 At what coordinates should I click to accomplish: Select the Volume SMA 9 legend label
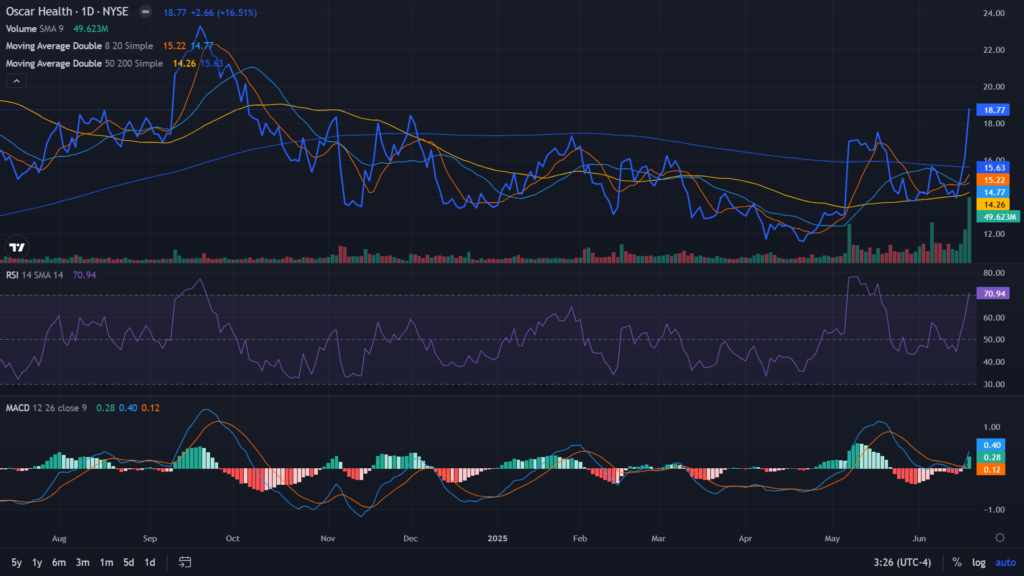click(x=35, y=29)
